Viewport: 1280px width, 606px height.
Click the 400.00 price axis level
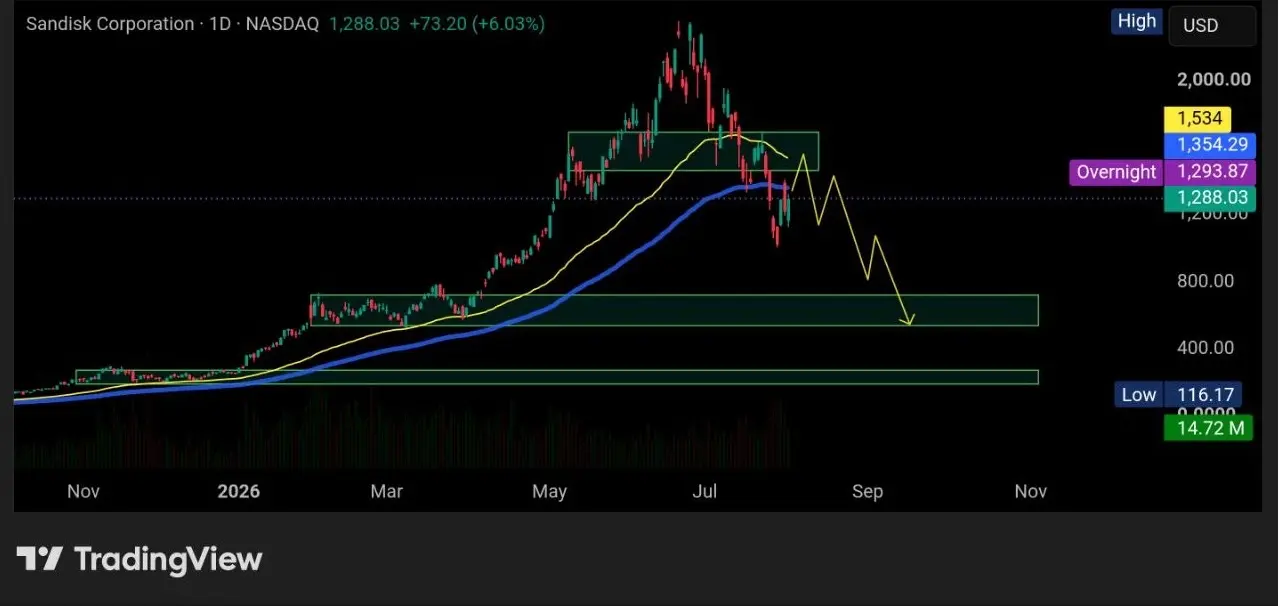(x=1205, y=348)
